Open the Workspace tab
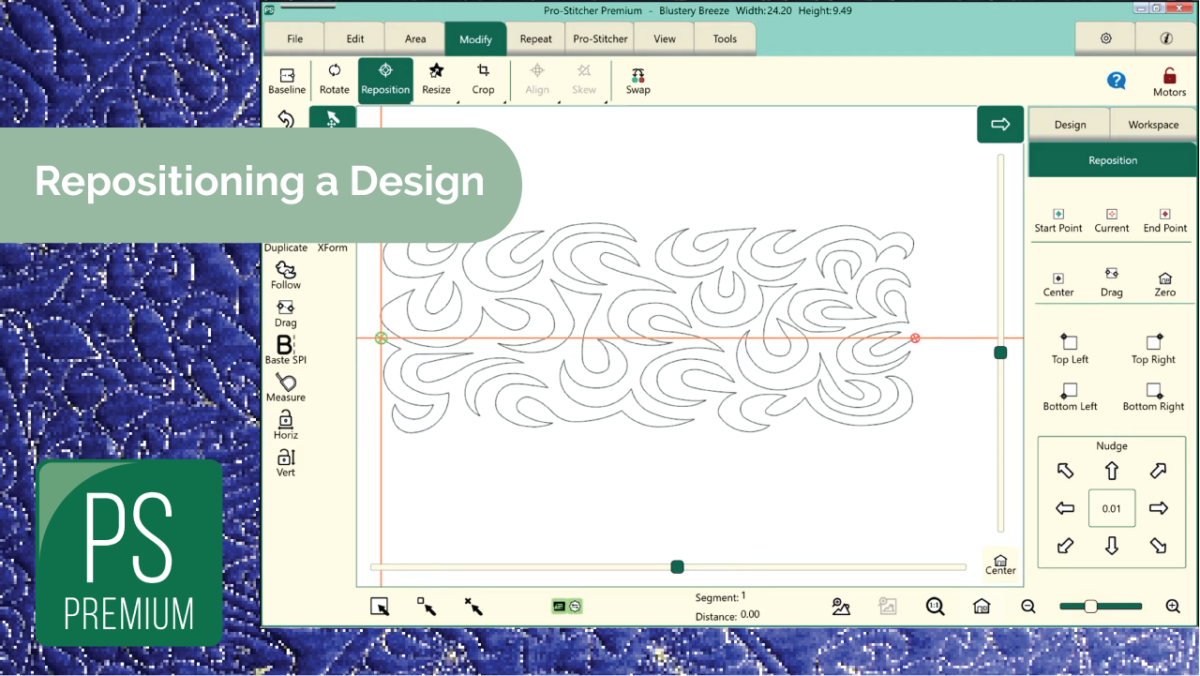This screenshot has width=1200, height=676. pos(1152,124)
